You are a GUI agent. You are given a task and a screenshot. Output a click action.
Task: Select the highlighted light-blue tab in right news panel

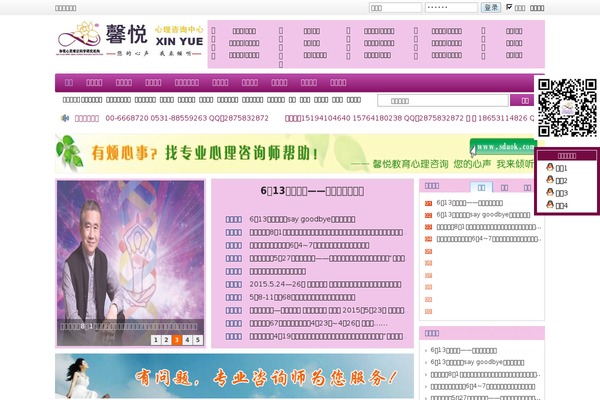coord(481,187)
